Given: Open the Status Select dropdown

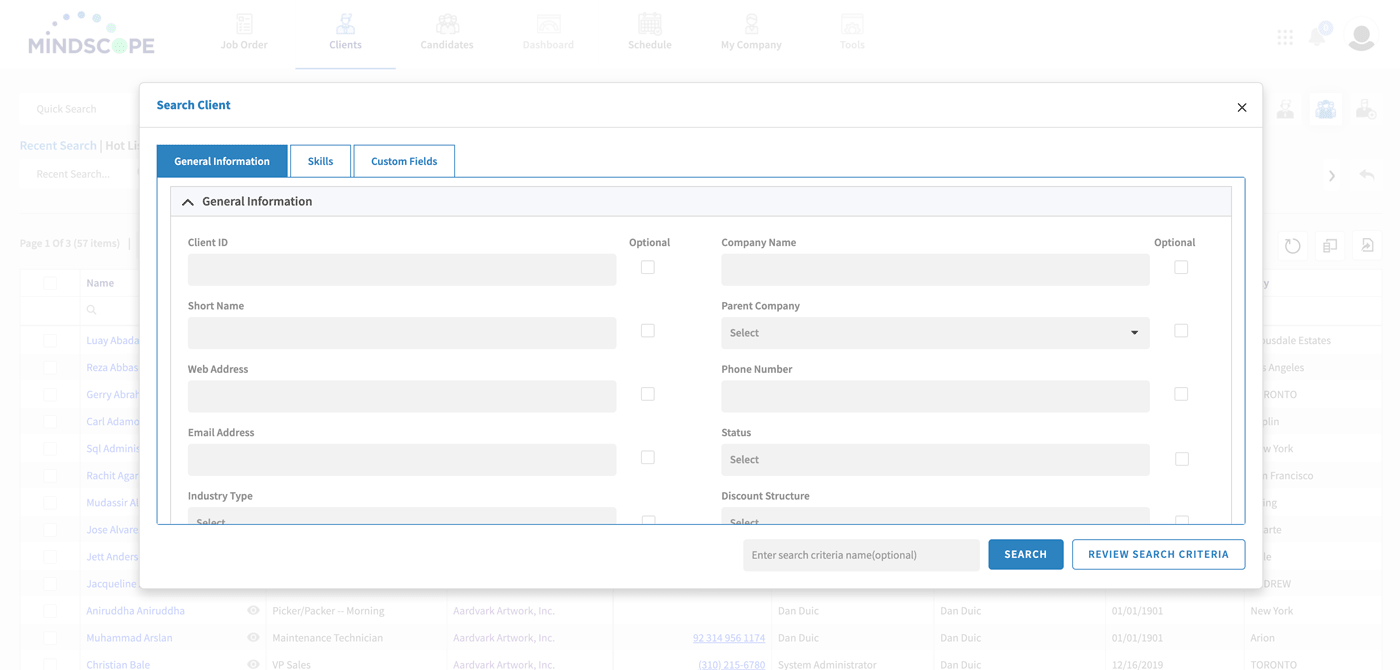Looking at the screenshot, I should tap(934, 459).
